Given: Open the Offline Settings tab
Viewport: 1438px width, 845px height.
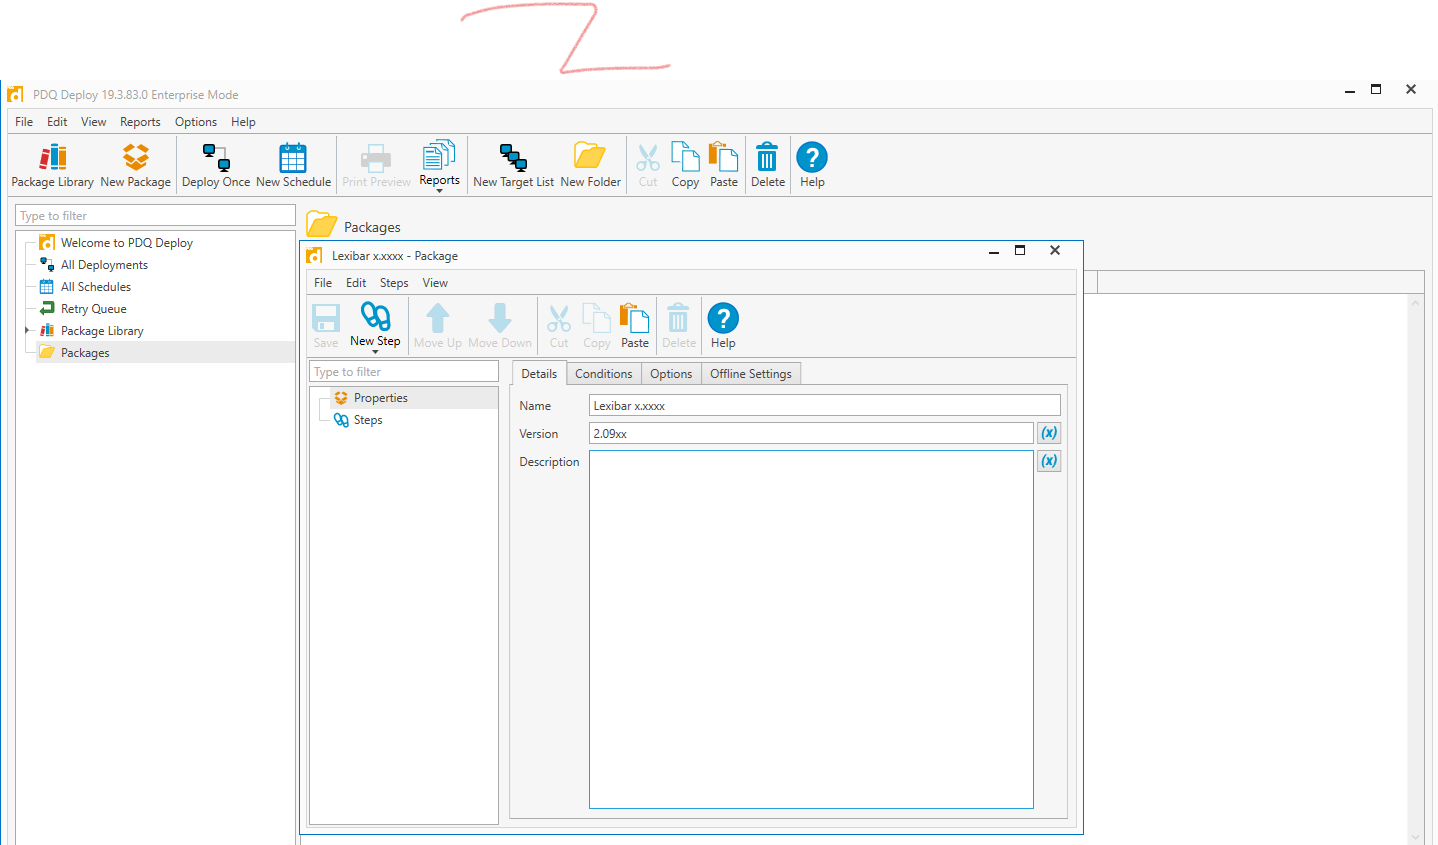Looking at the screenshot, I should tap(750, 374).
